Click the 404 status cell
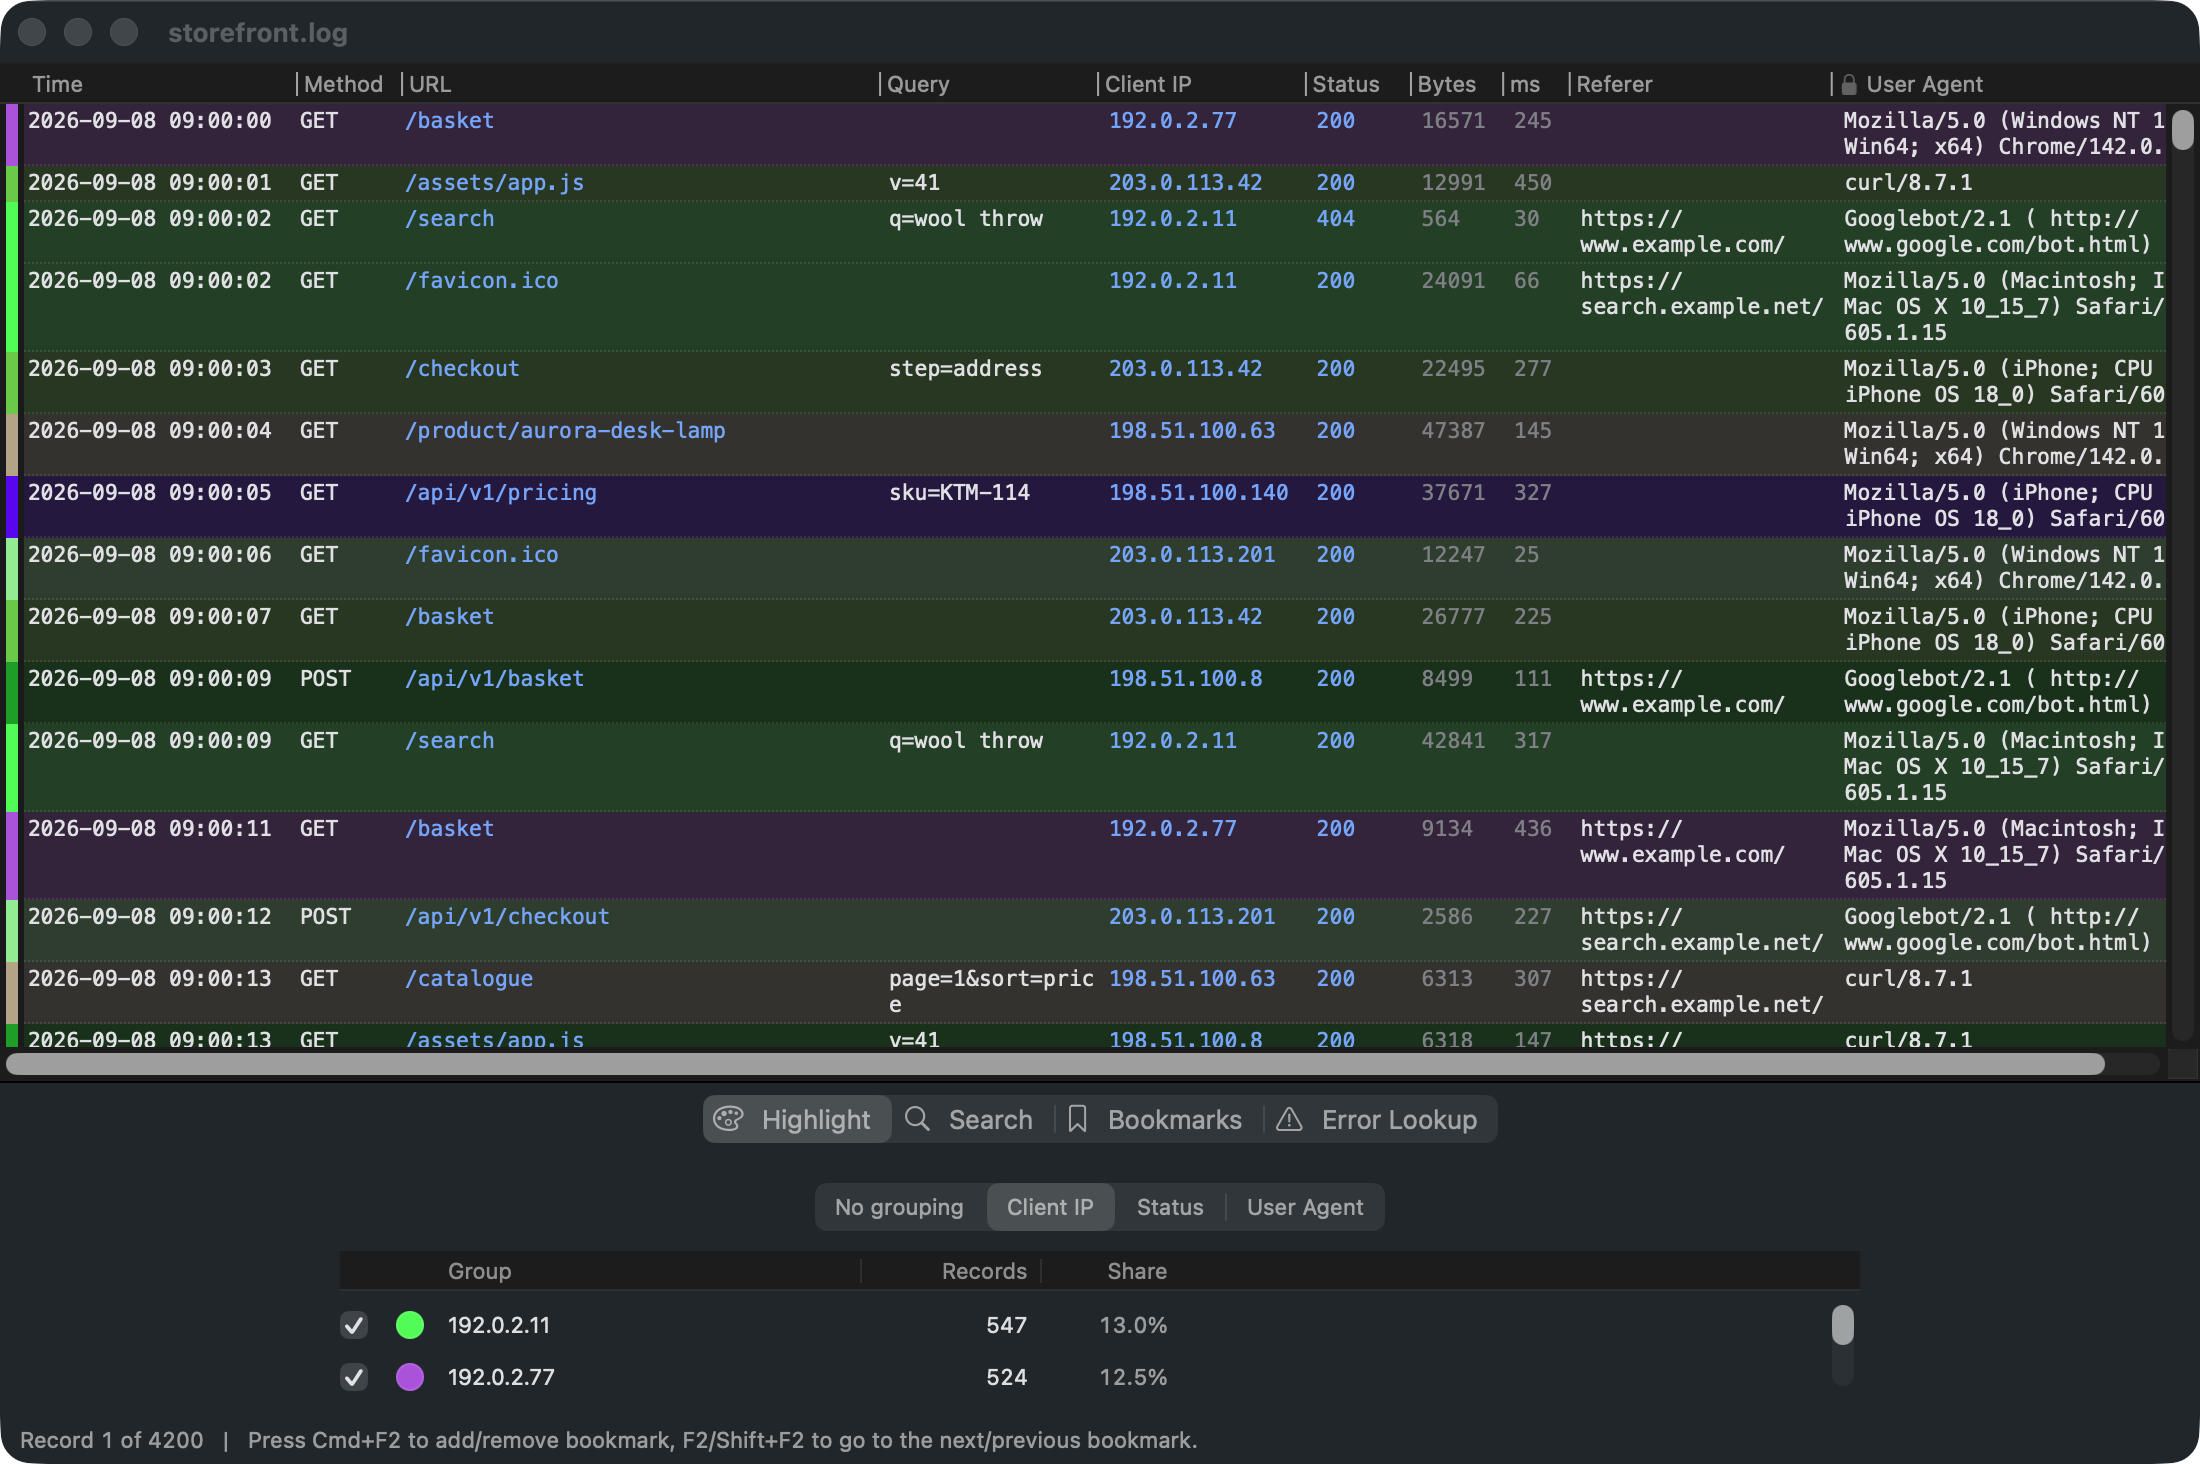The height and width of the screenshot is (1464, 2200). pos(1335,219)
